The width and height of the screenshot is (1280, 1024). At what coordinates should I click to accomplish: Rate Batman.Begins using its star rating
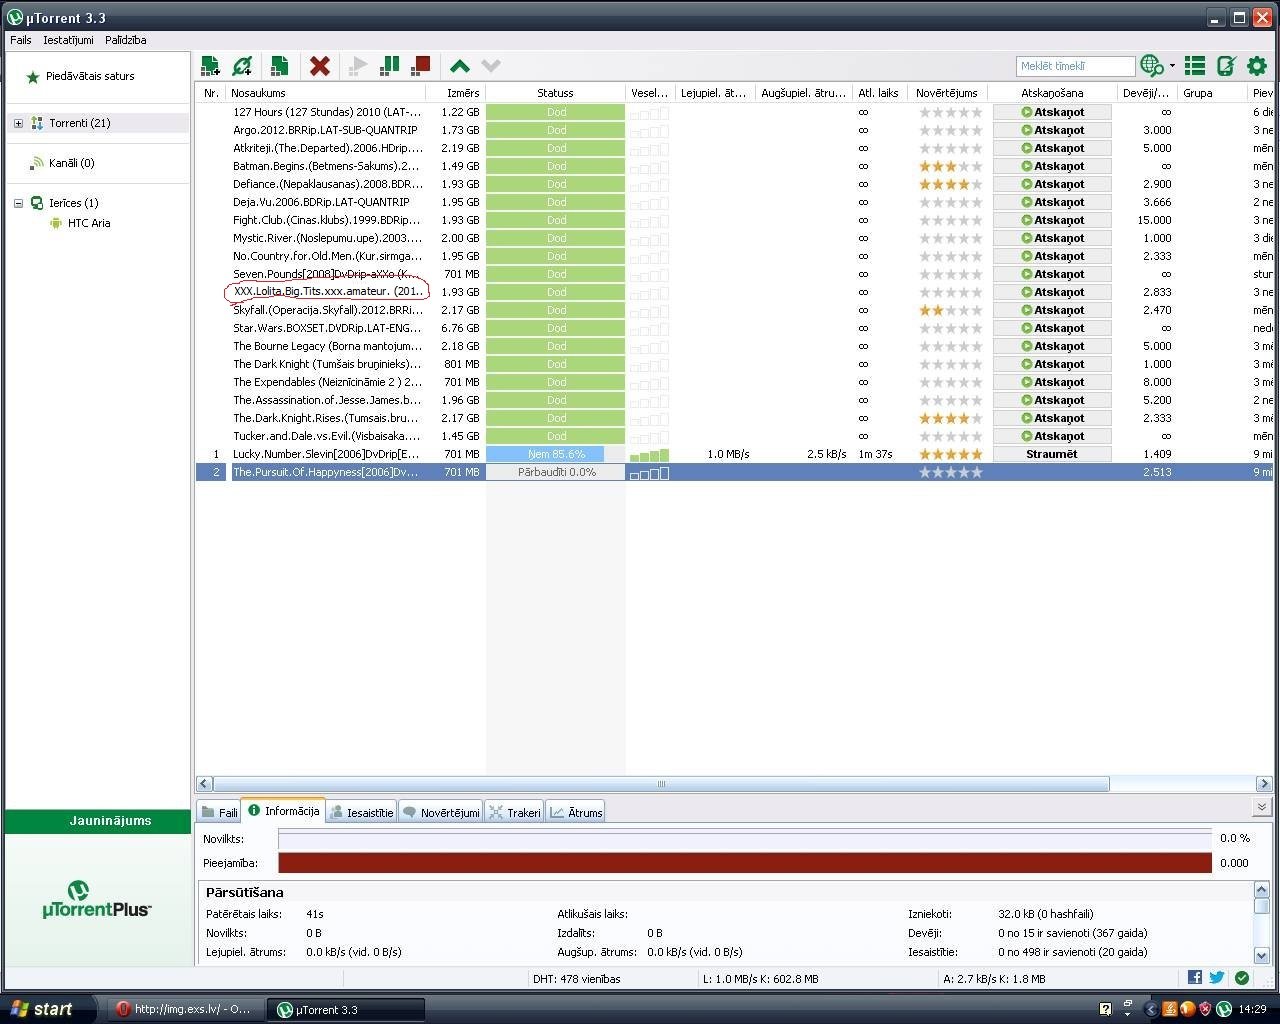coord(950,166)
